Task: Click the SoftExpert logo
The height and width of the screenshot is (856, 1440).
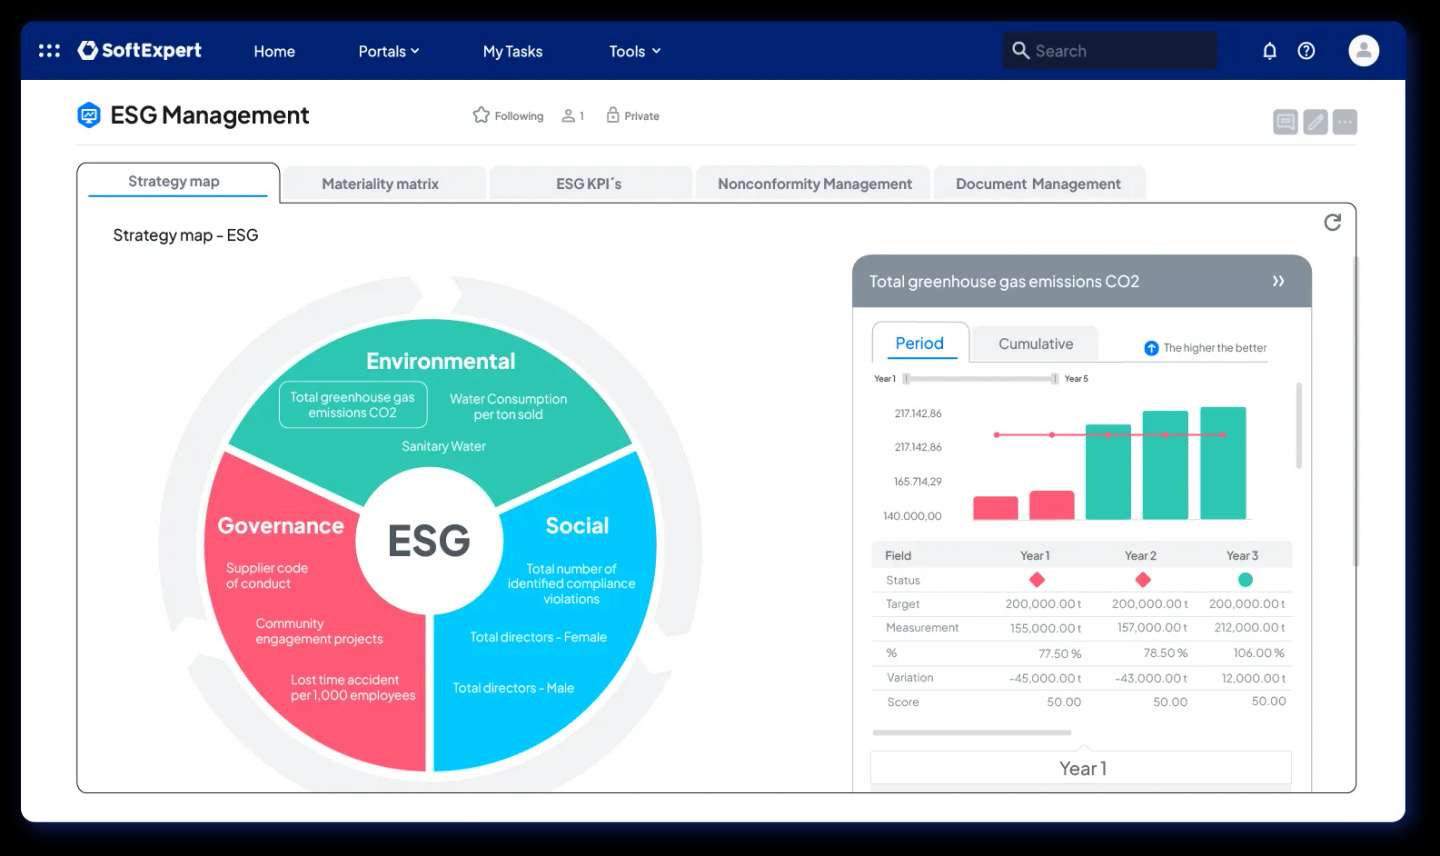Action: click(x=139, y=50)
